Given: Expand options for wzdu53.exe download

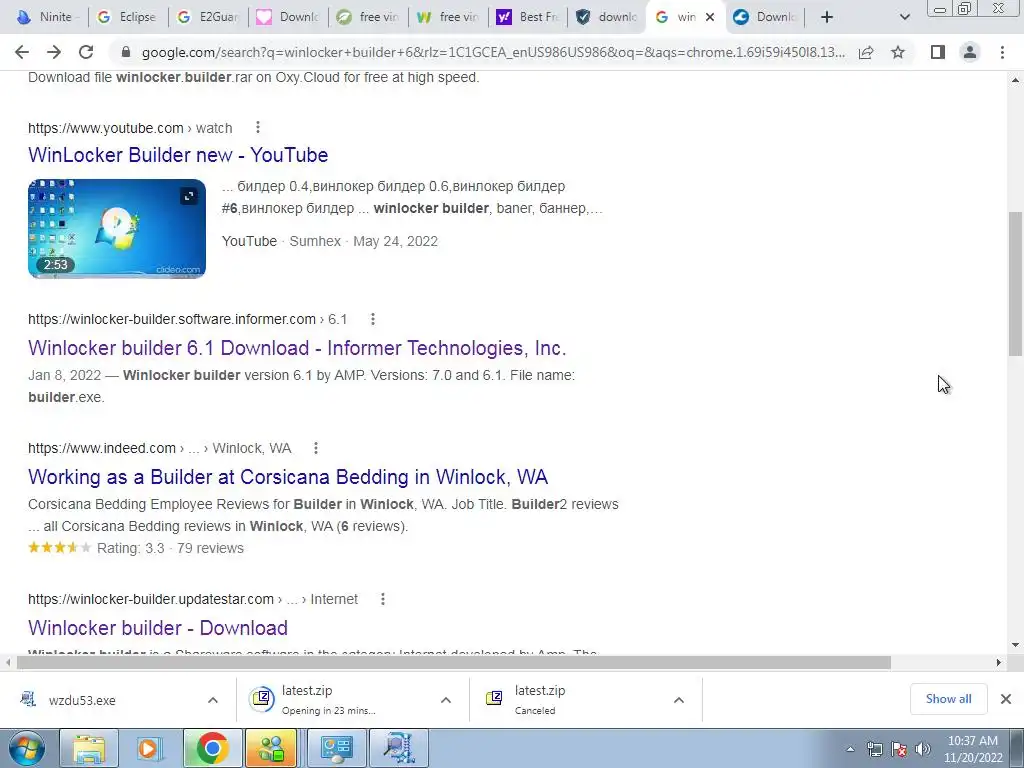Looking at the screenshot, I should coord(213,700).
